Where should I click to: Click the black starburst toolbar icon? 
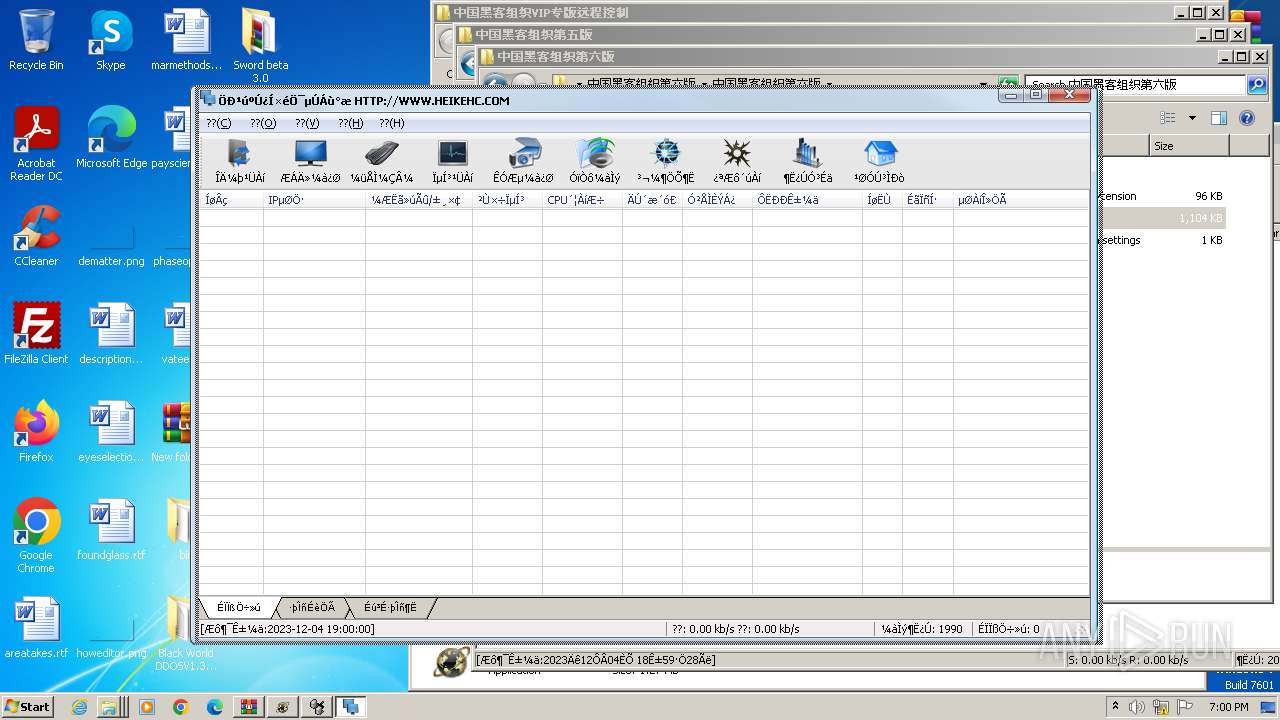pyautogui.click(x=737, y=162)
